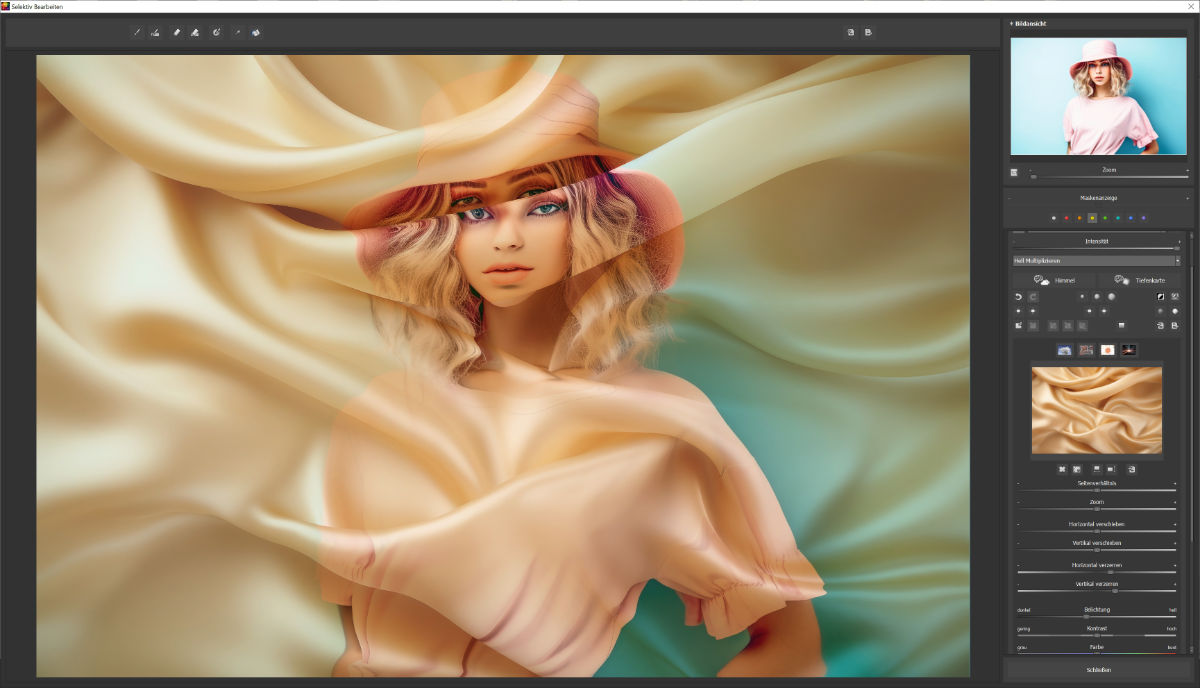Image resolution: width=1200 pixels, height=688 pixels.
Task: Open the Hell Multiplizieren blend mode dropdown
Action: pos(1097,260)
